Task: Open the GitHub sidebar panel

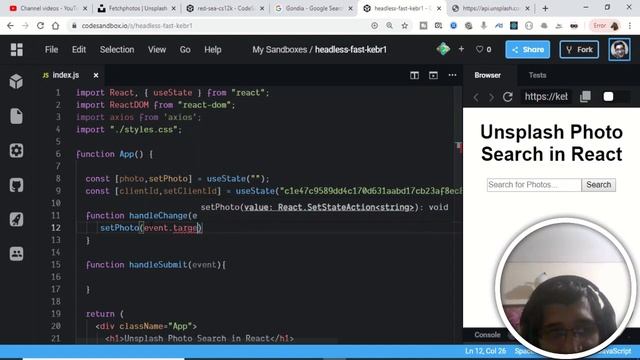Action: point(16,185)
